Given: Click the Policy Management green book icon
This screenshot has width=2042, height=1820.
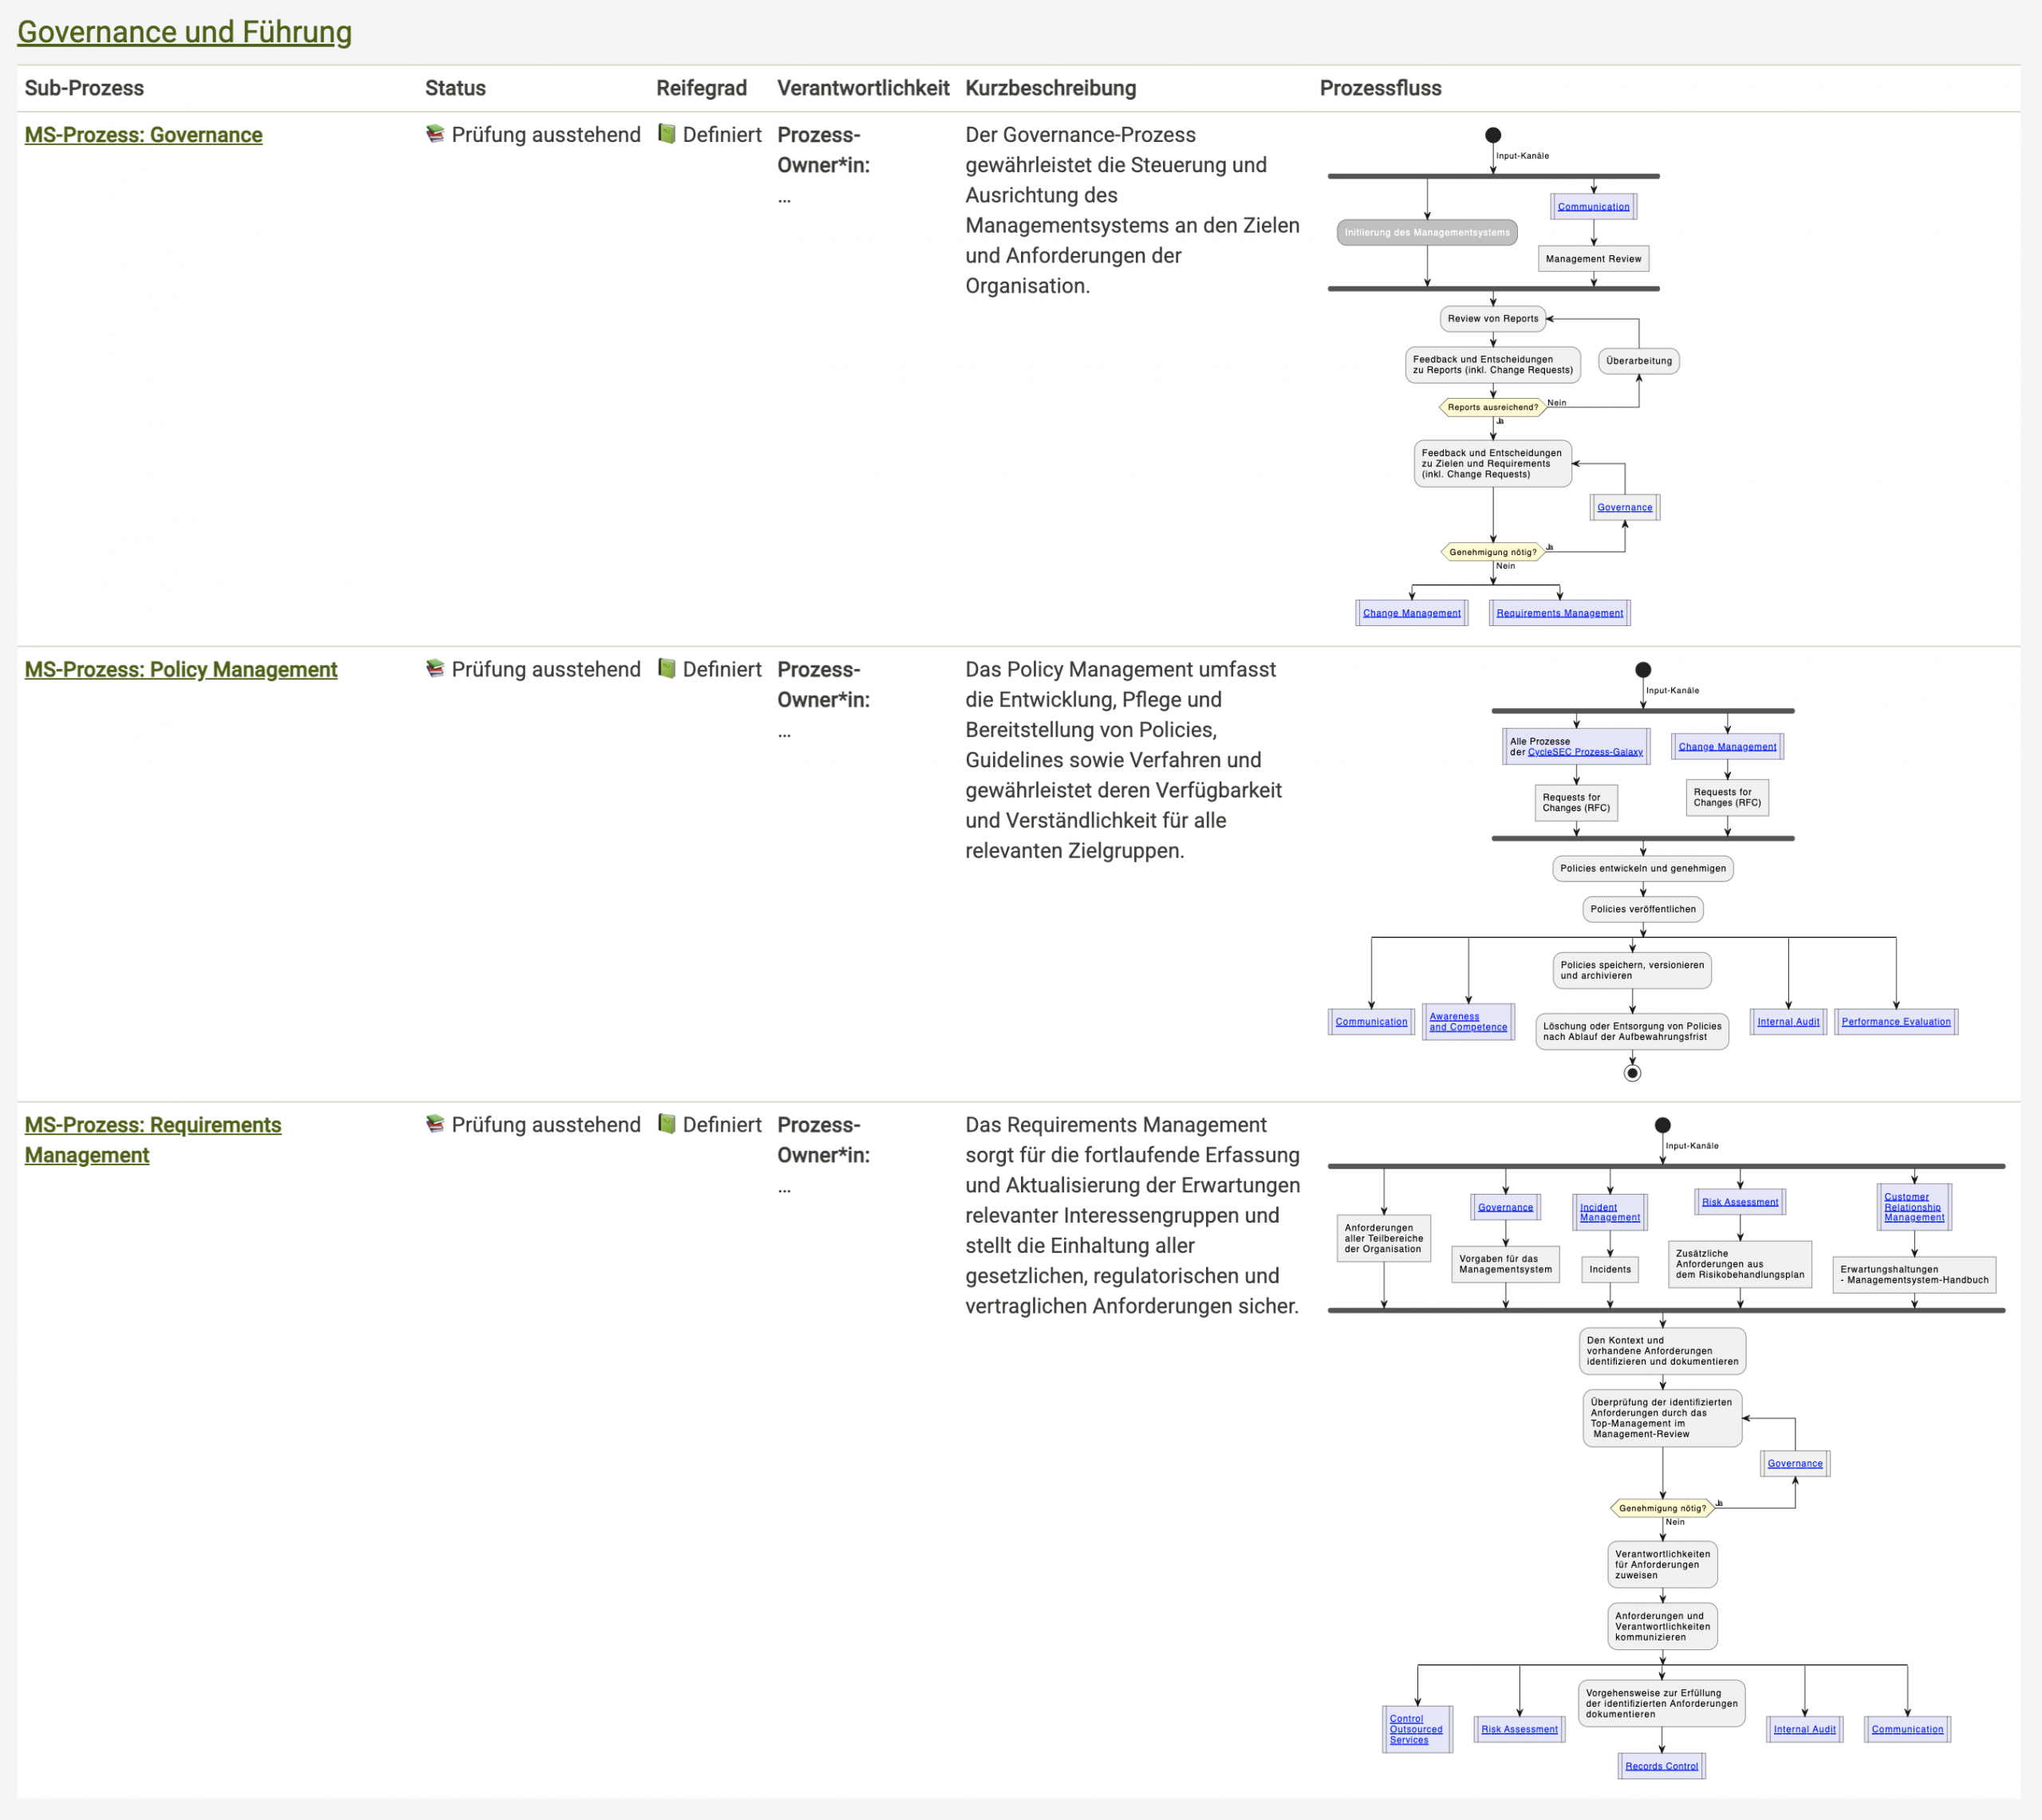Looking at the screenshot, I should (666, 669).
